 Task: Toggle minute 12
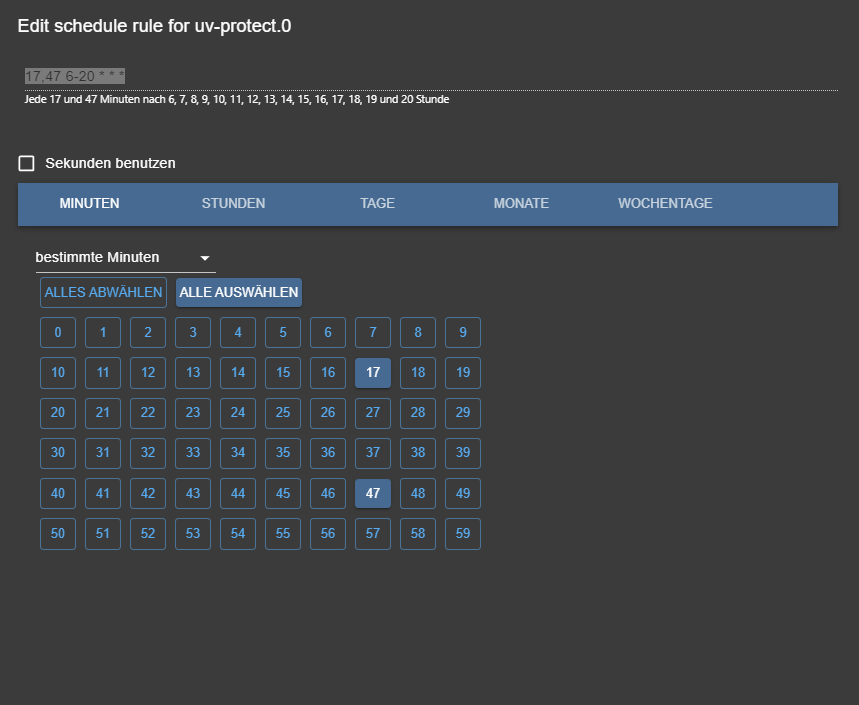pyautogui.click(x=148, y=372)
